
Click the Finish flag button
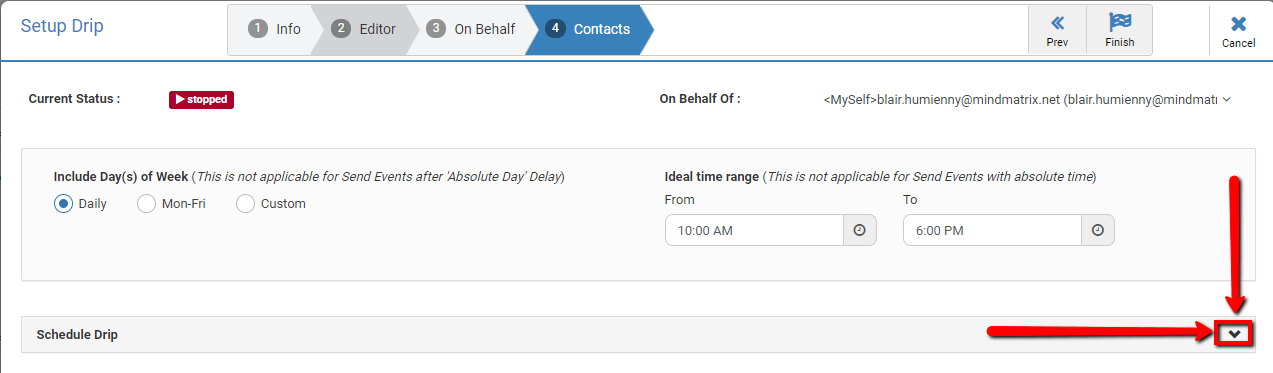tap(1119, 30)
